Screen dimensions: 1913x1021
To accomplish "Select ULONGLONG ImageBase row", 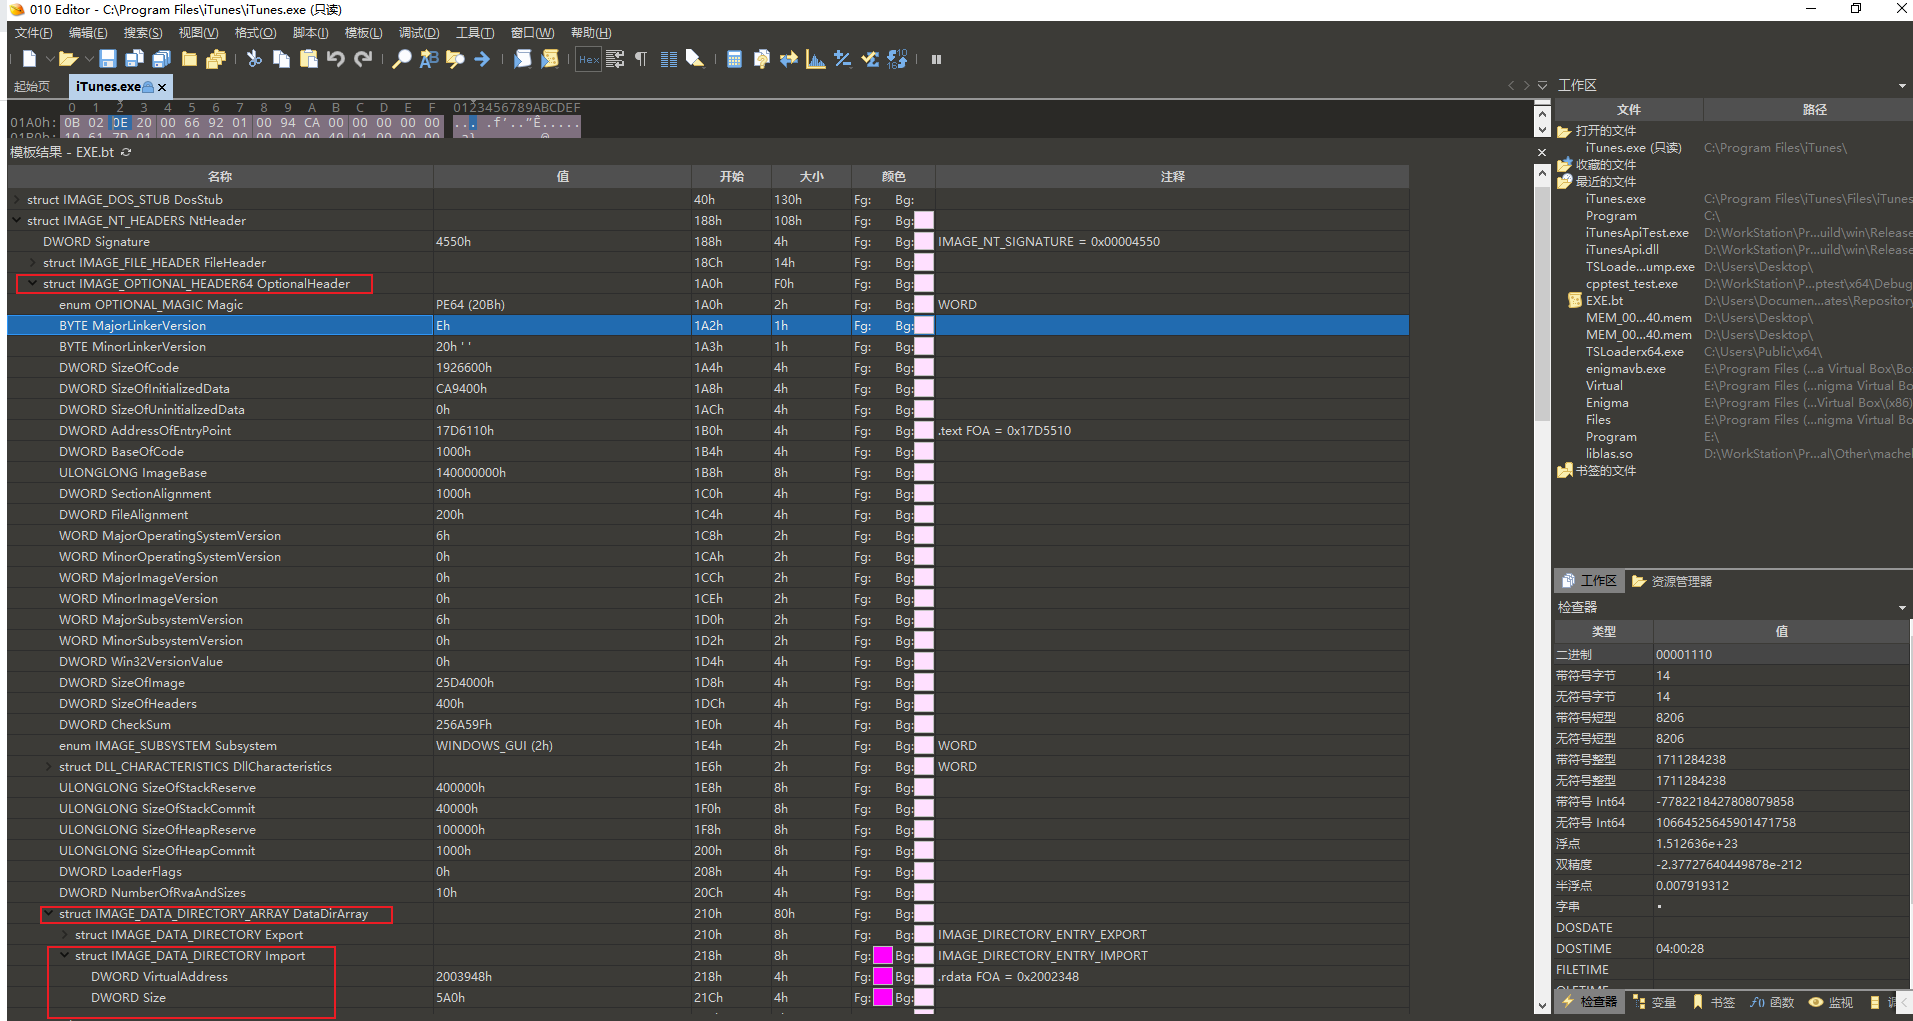I will click(x=708, y=473).
